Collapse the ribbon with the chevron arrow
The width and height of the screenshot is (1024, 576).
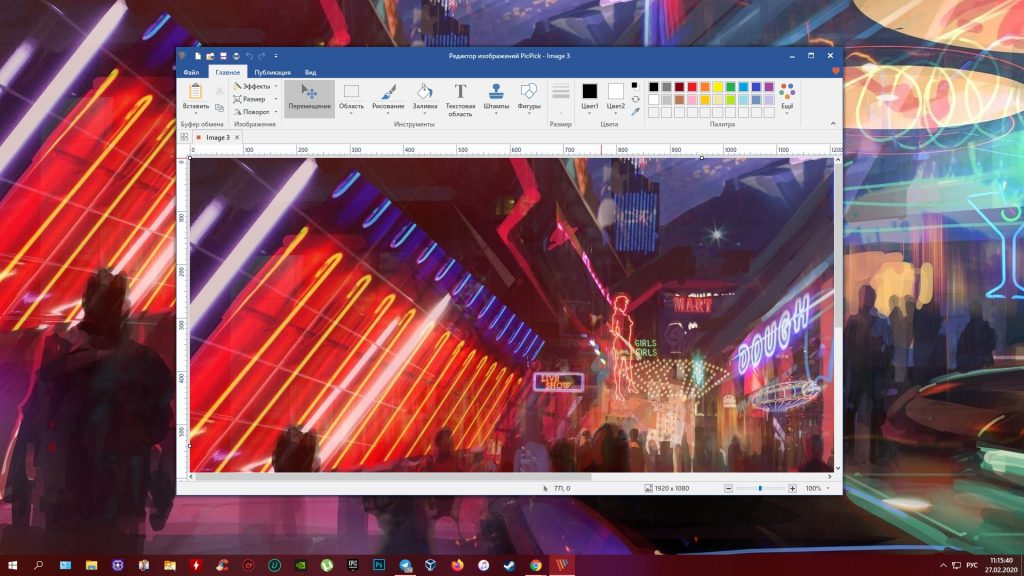click(x=833, y=123)
